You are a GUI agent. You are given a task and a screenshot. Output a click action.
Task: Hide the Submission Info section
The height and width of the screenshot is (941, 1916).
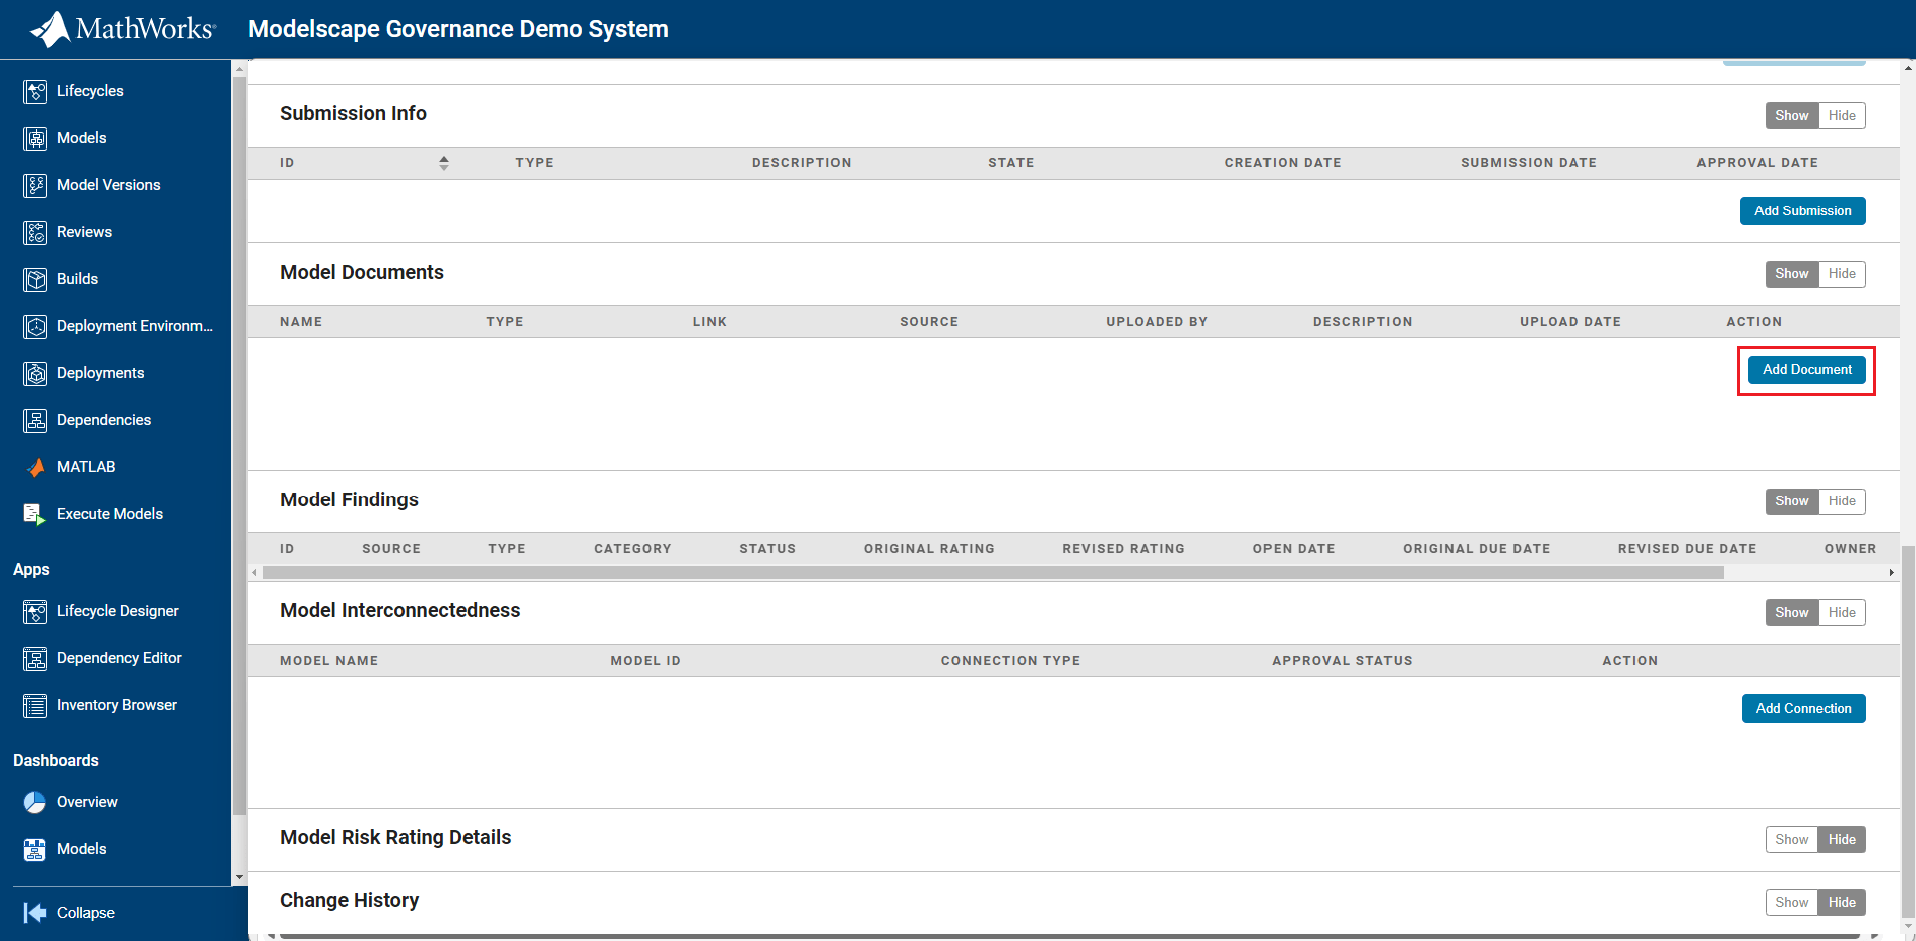pos(1842,115)
